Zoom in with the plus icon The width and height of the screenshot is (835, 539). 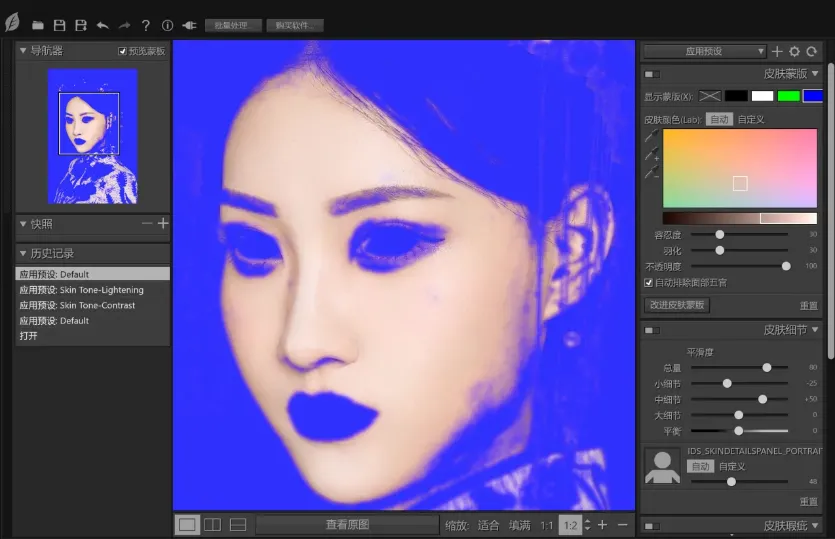tap(602, 525)
